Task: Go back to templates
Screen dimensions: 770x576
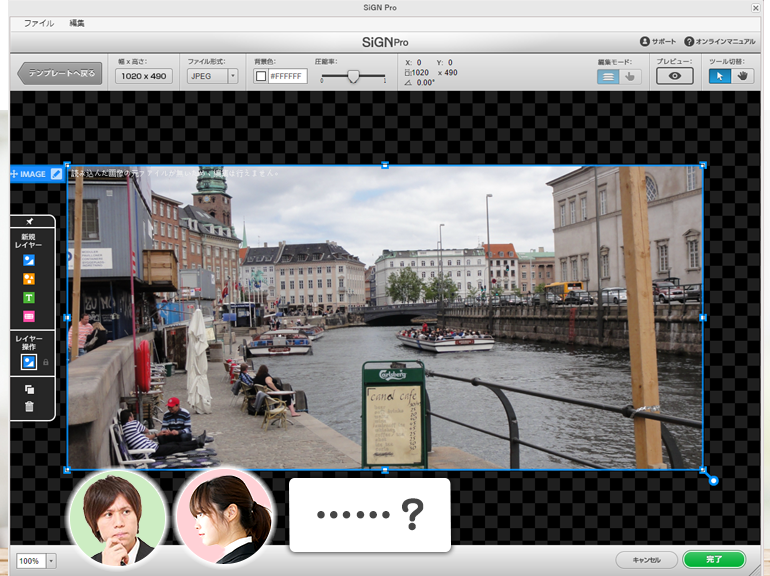Action: (x=60, y=73)
